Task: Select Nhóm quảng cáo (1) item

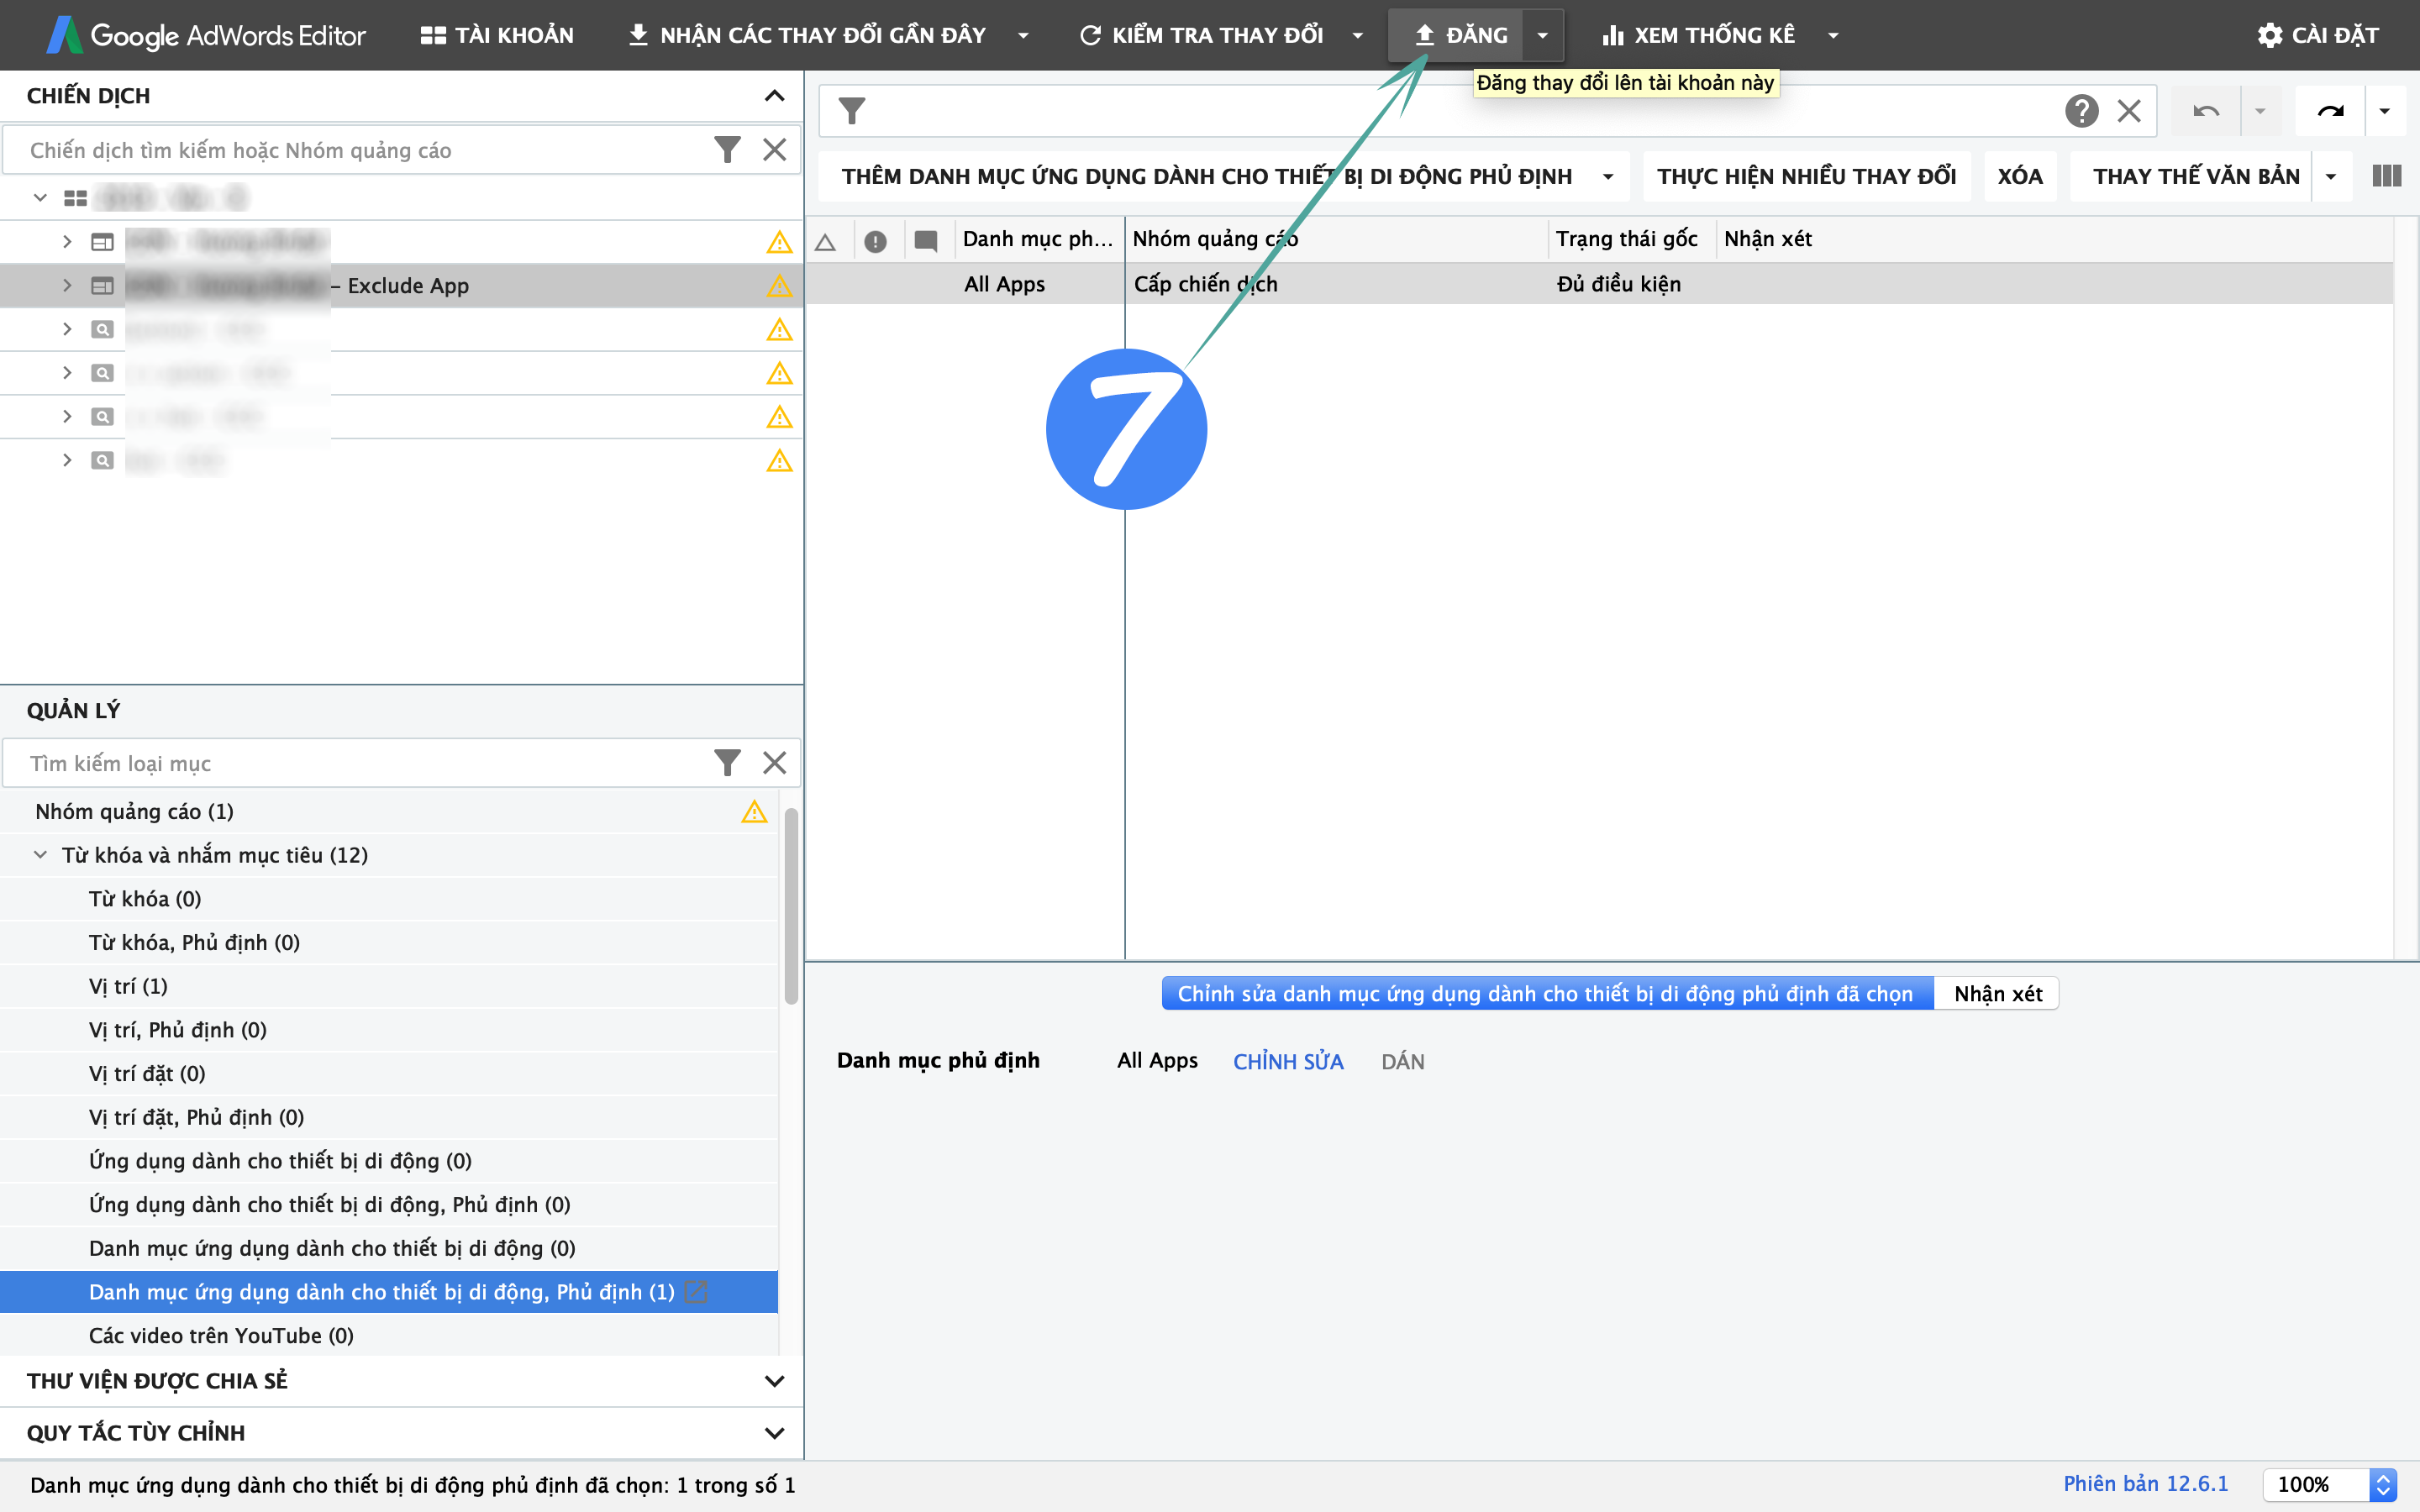Action: (388, 811)
